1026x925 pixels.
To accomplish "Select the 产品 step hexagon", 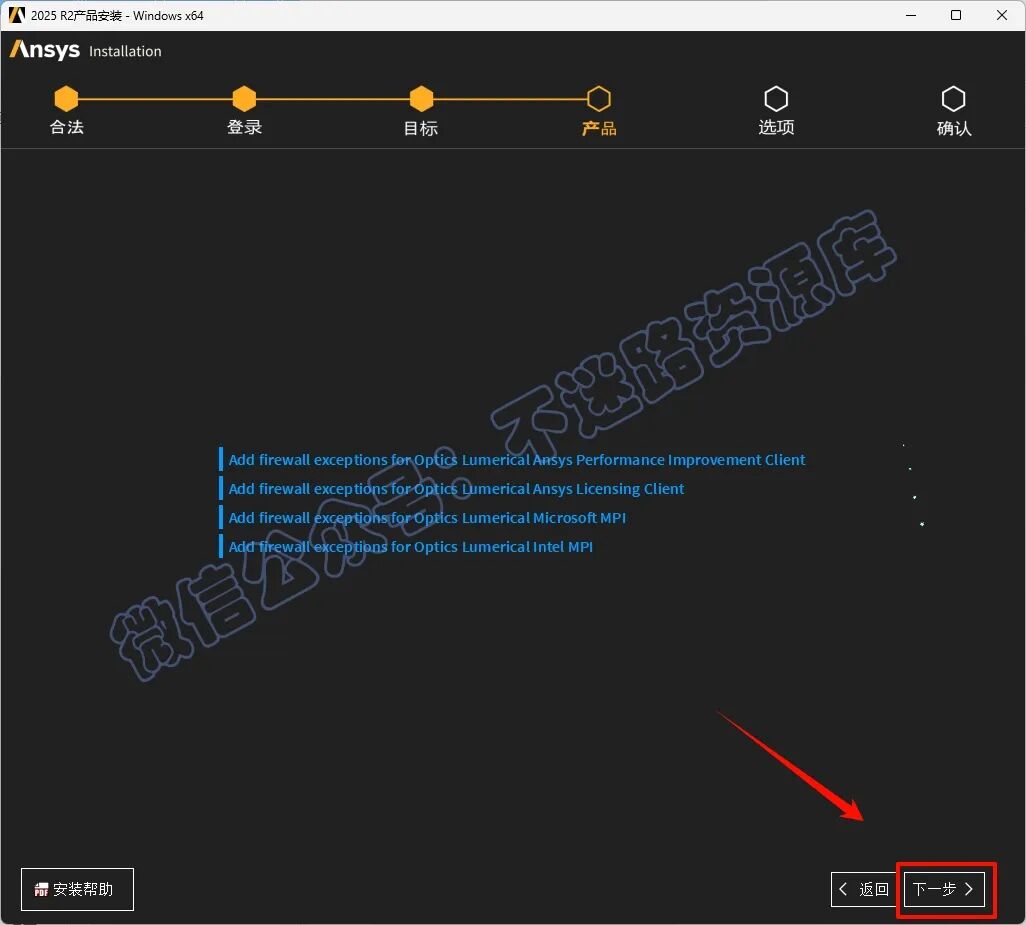I will pyautogui.click(x=599, y=99).
